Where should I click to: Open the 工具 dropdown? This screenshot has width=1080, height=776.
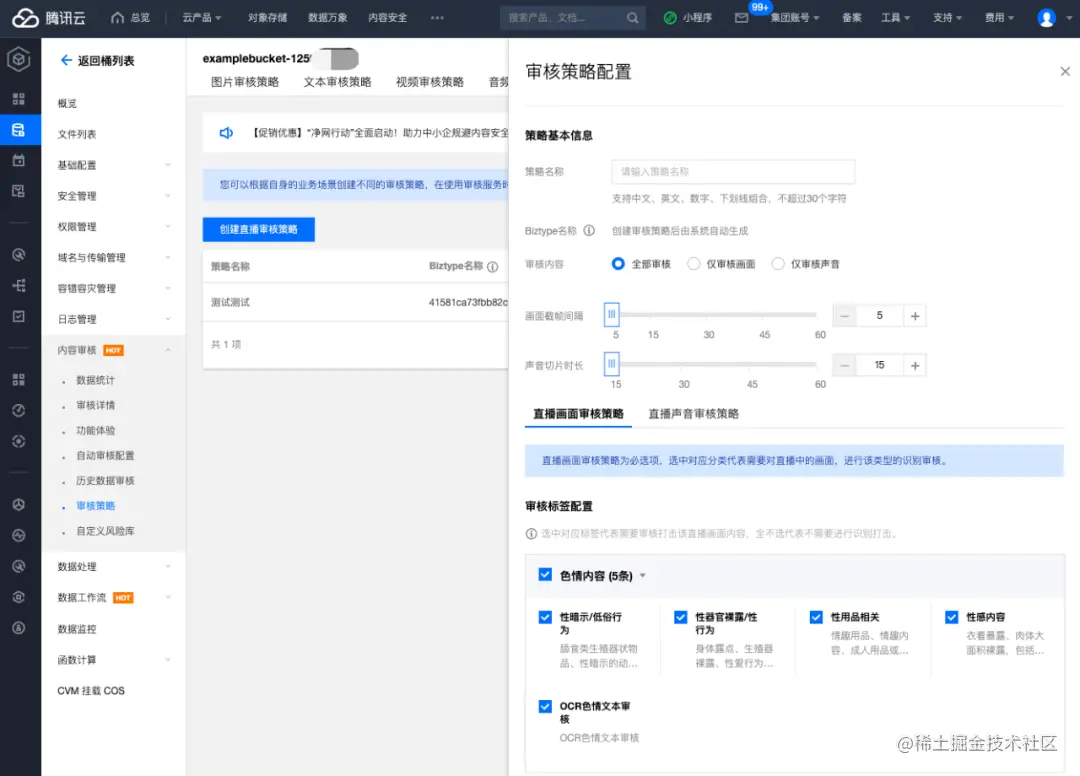(x=895, y=18)
